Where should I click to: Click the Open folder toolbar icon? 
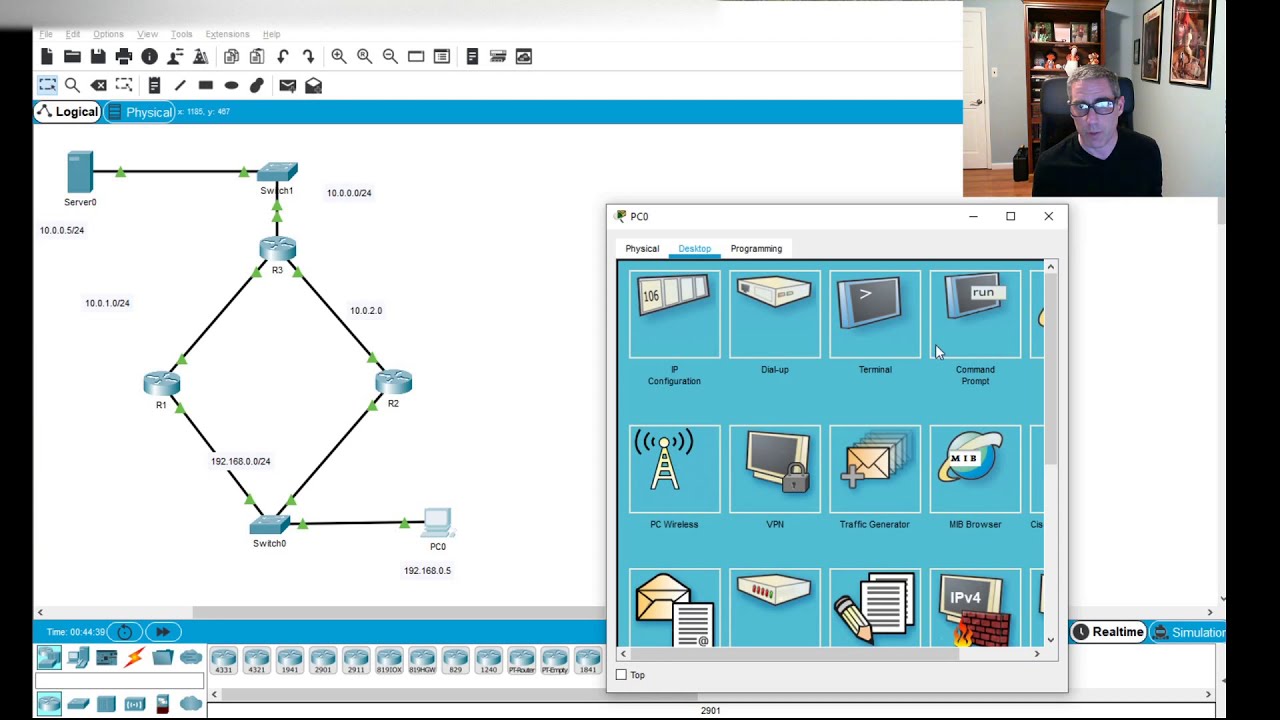72,57
